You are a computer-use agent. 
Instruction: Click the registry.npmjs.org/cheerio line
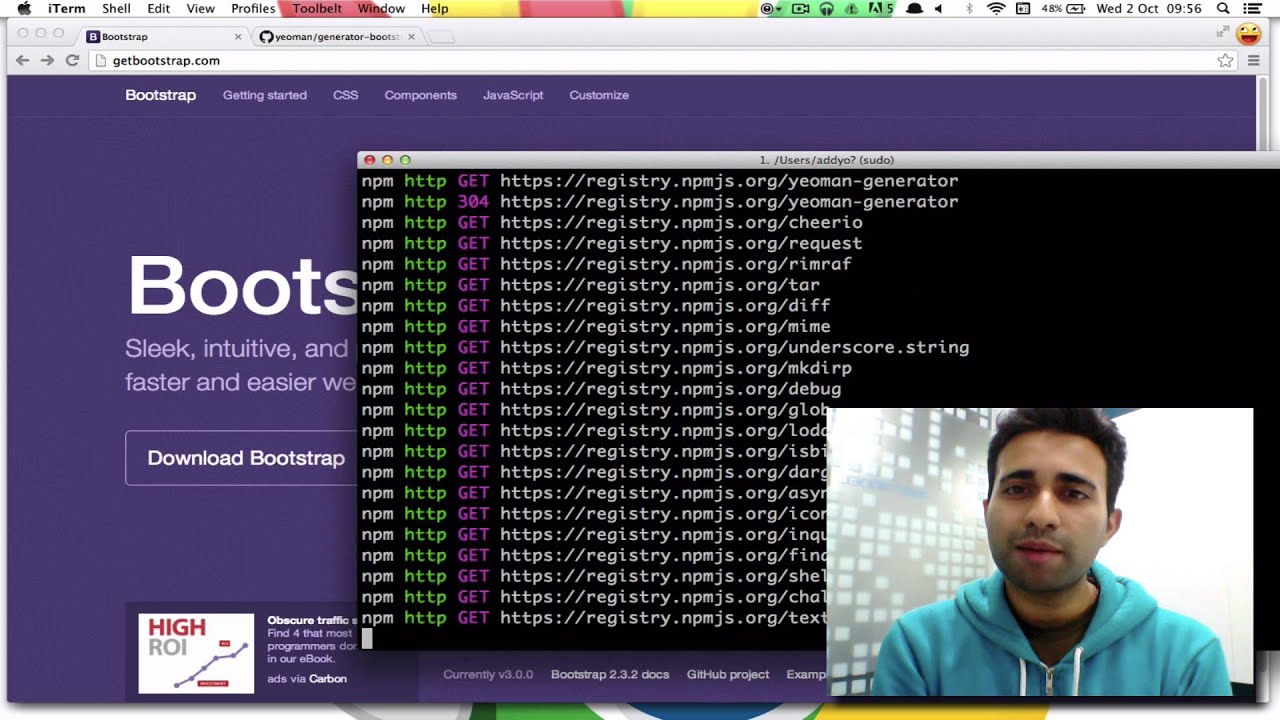[612, 223]
